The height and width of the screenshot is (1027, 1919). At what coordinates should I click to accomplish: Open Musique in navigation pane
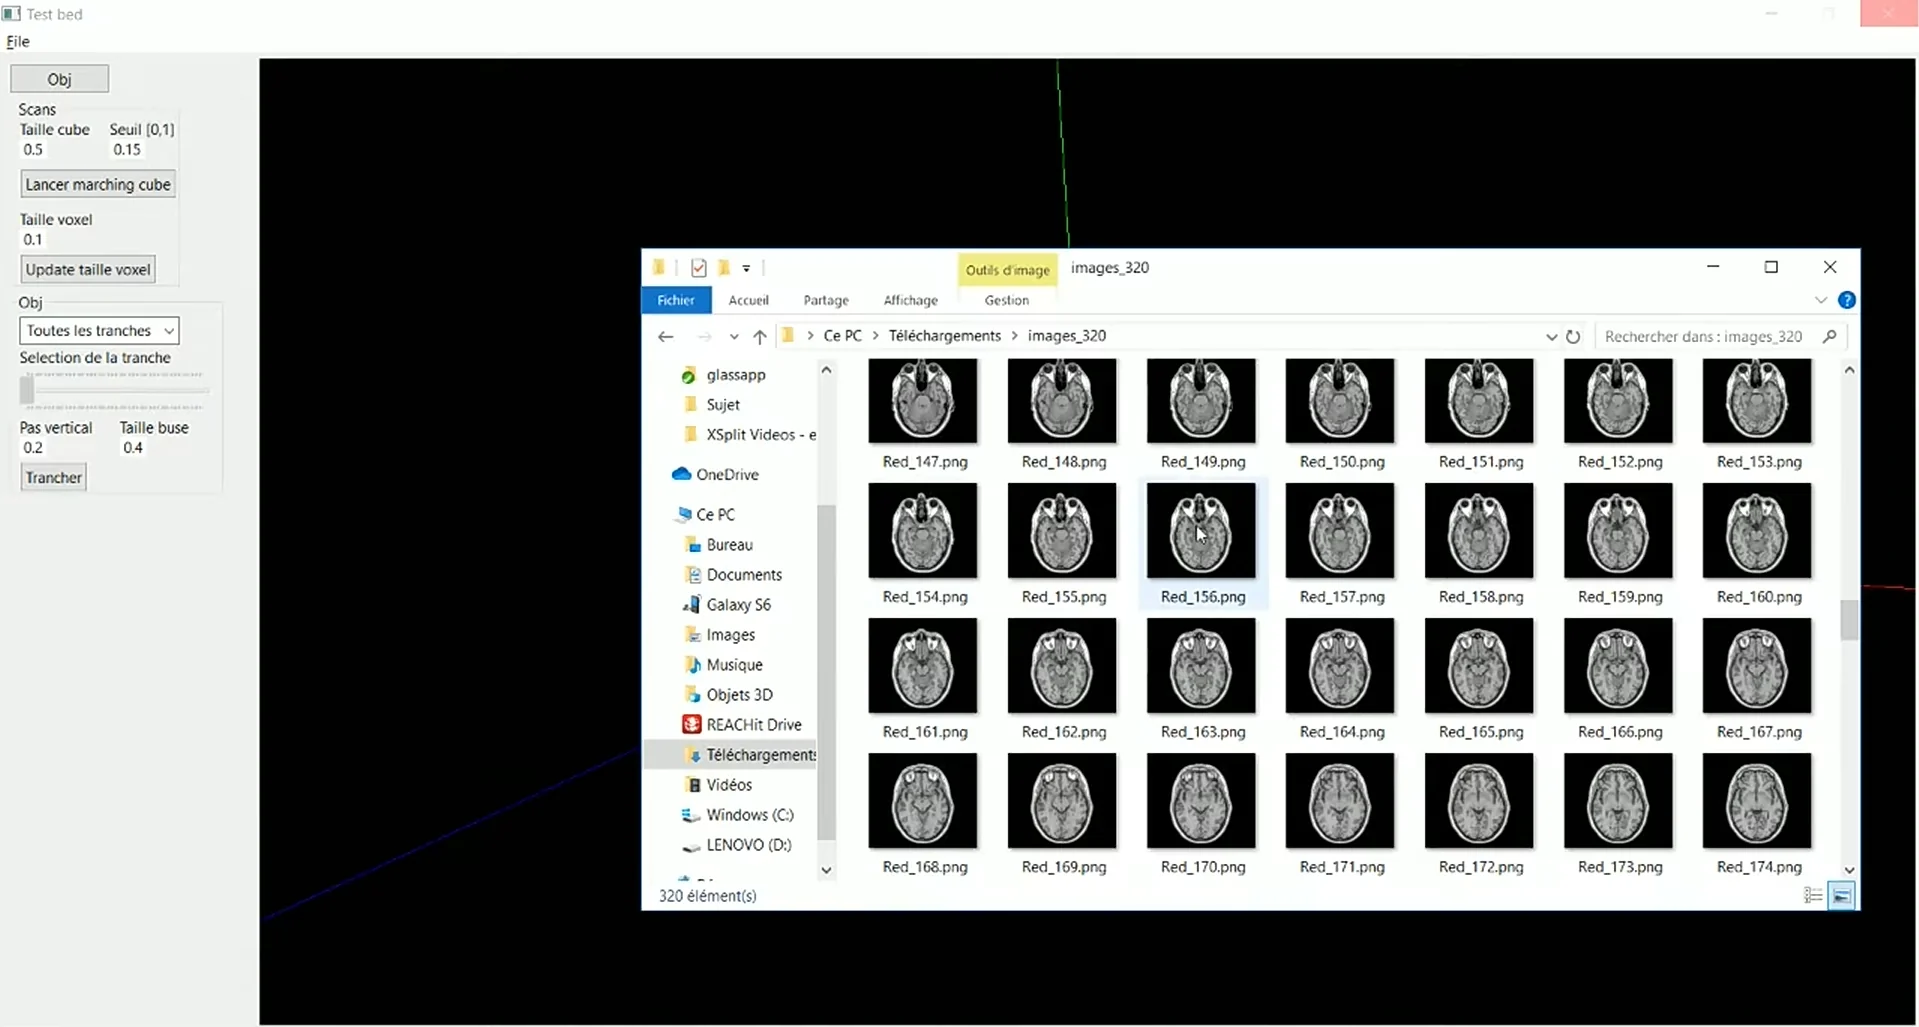pos(734,665)
